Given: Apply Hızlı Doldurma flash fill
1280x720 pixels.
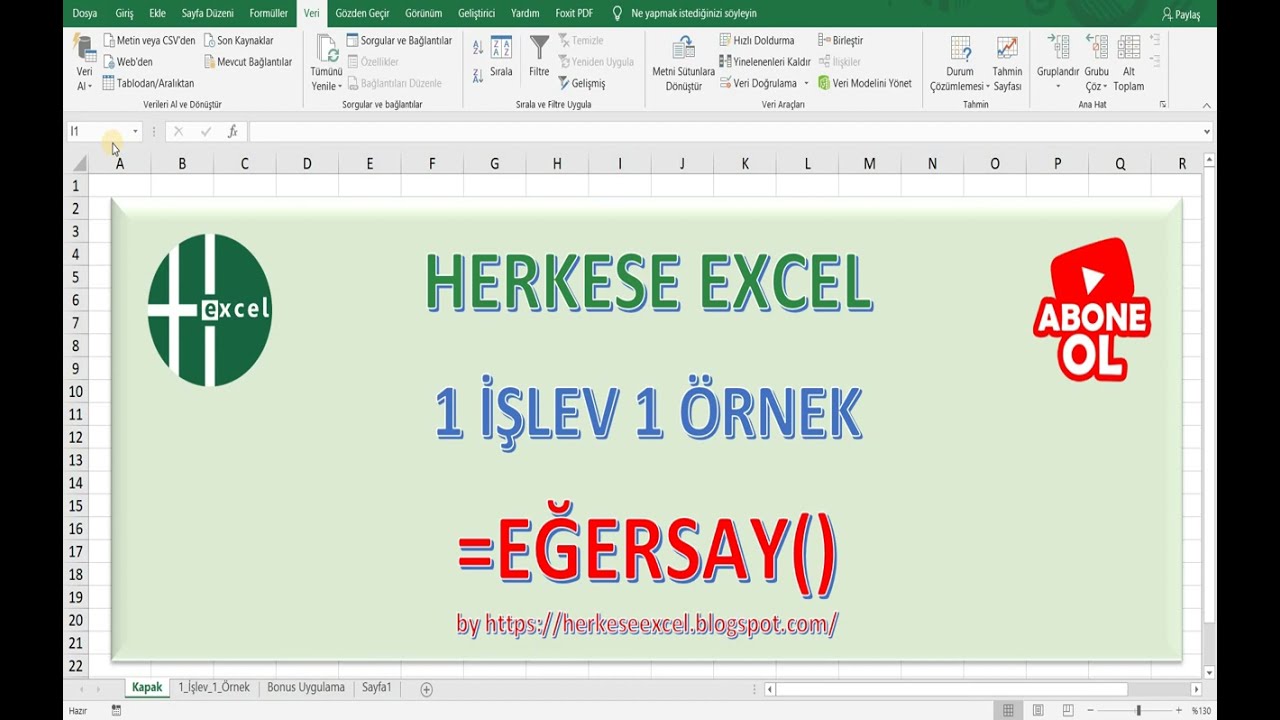Looking at the screenshot, I should coord(757,41).
